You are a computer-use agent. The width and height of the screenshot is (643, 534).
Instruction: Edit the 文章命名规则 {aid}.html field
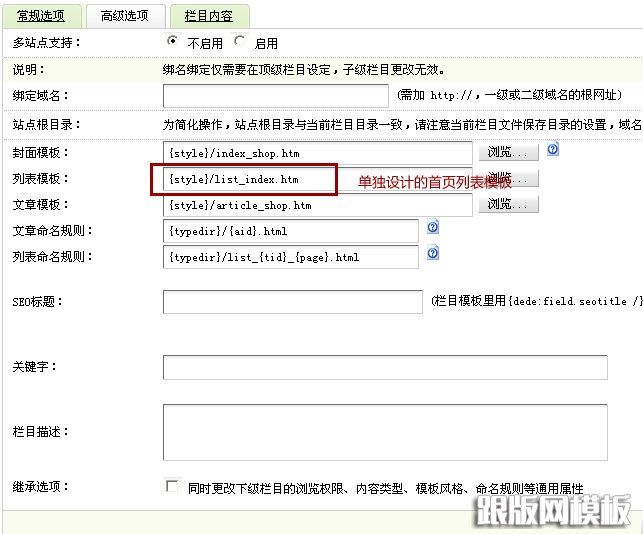click(291, 231)
